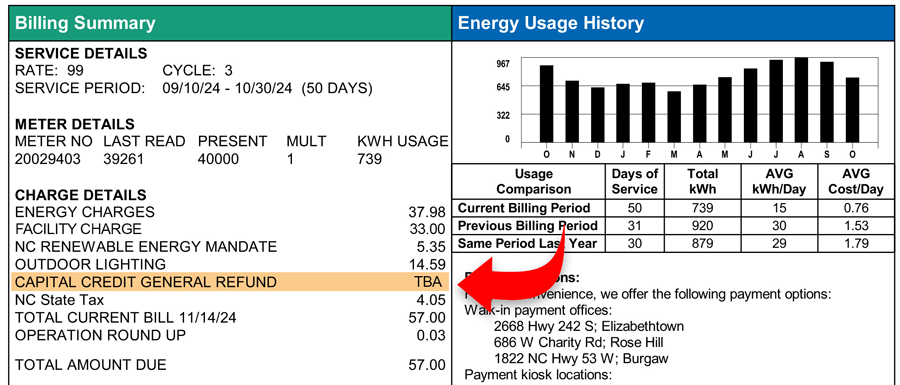The image size is (900, 385).
Task: Click the Payment kiosk locations text
Action: coord(539,376)
